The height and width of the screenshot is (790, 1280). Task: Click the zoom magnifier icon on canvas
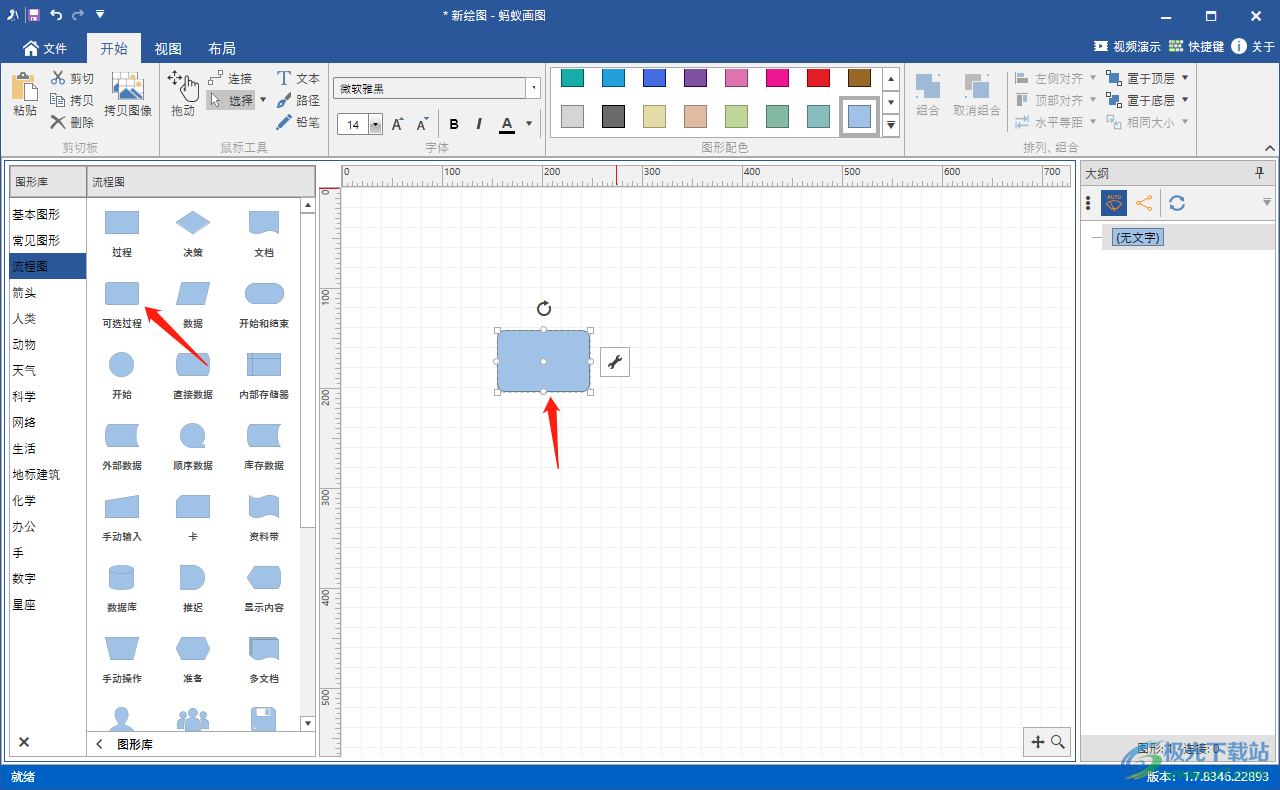1057,742
